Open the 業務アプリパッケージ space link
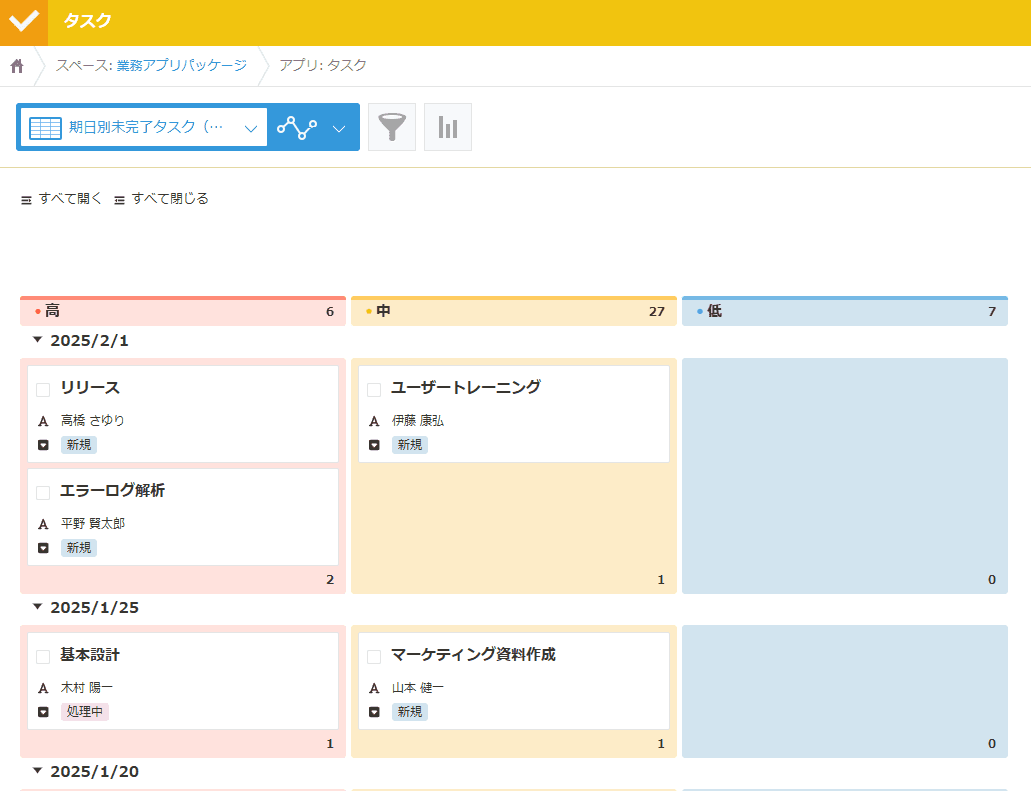 pos(181,65)
